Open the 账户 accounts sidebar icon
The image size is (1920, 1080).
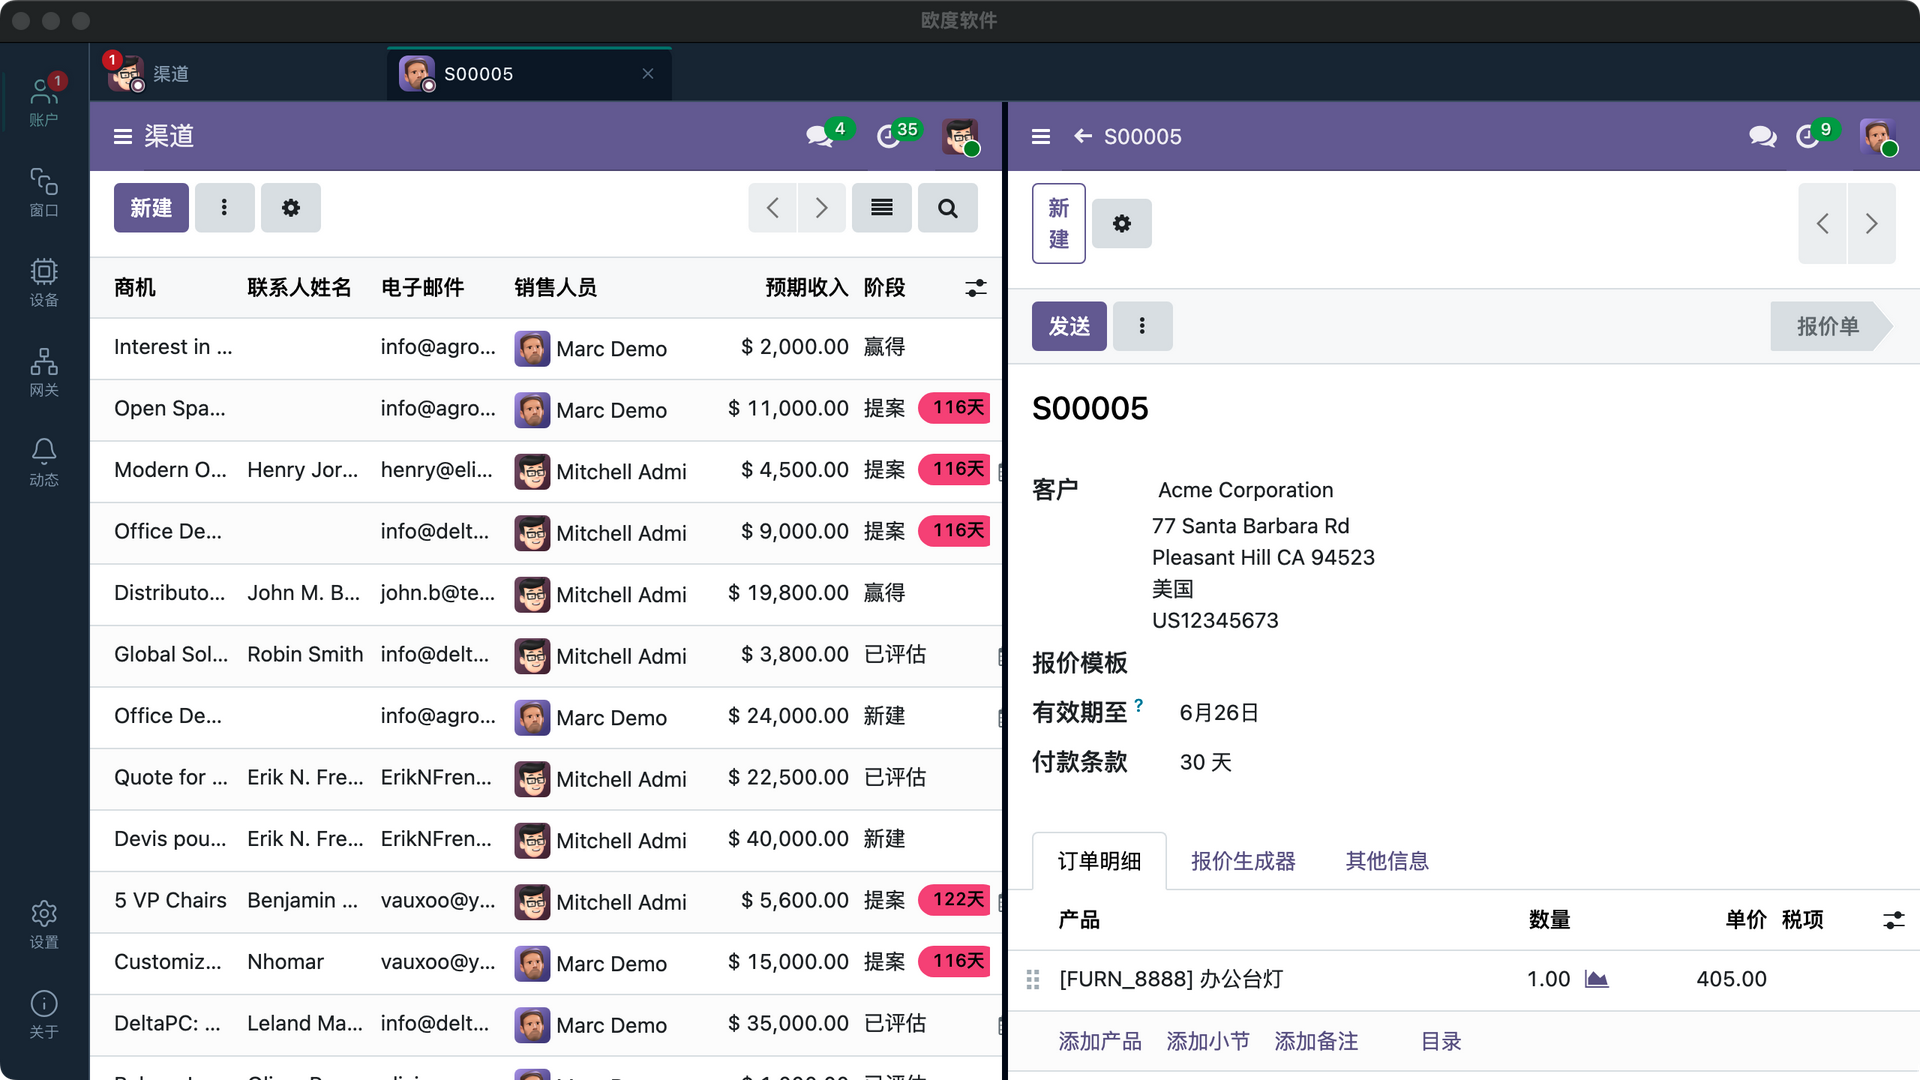44,102
